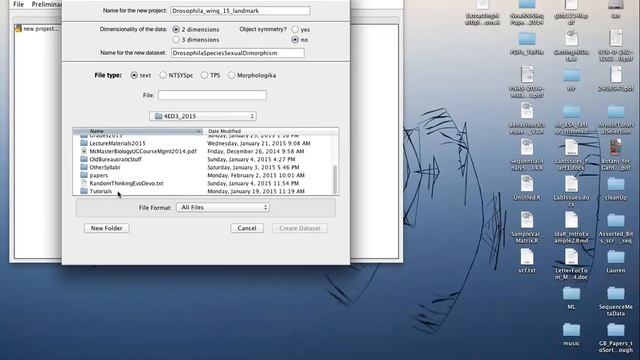Click the date Monday, February 2, 2015
This screenshot has width=640, height=360.
[x=256, y=175]
